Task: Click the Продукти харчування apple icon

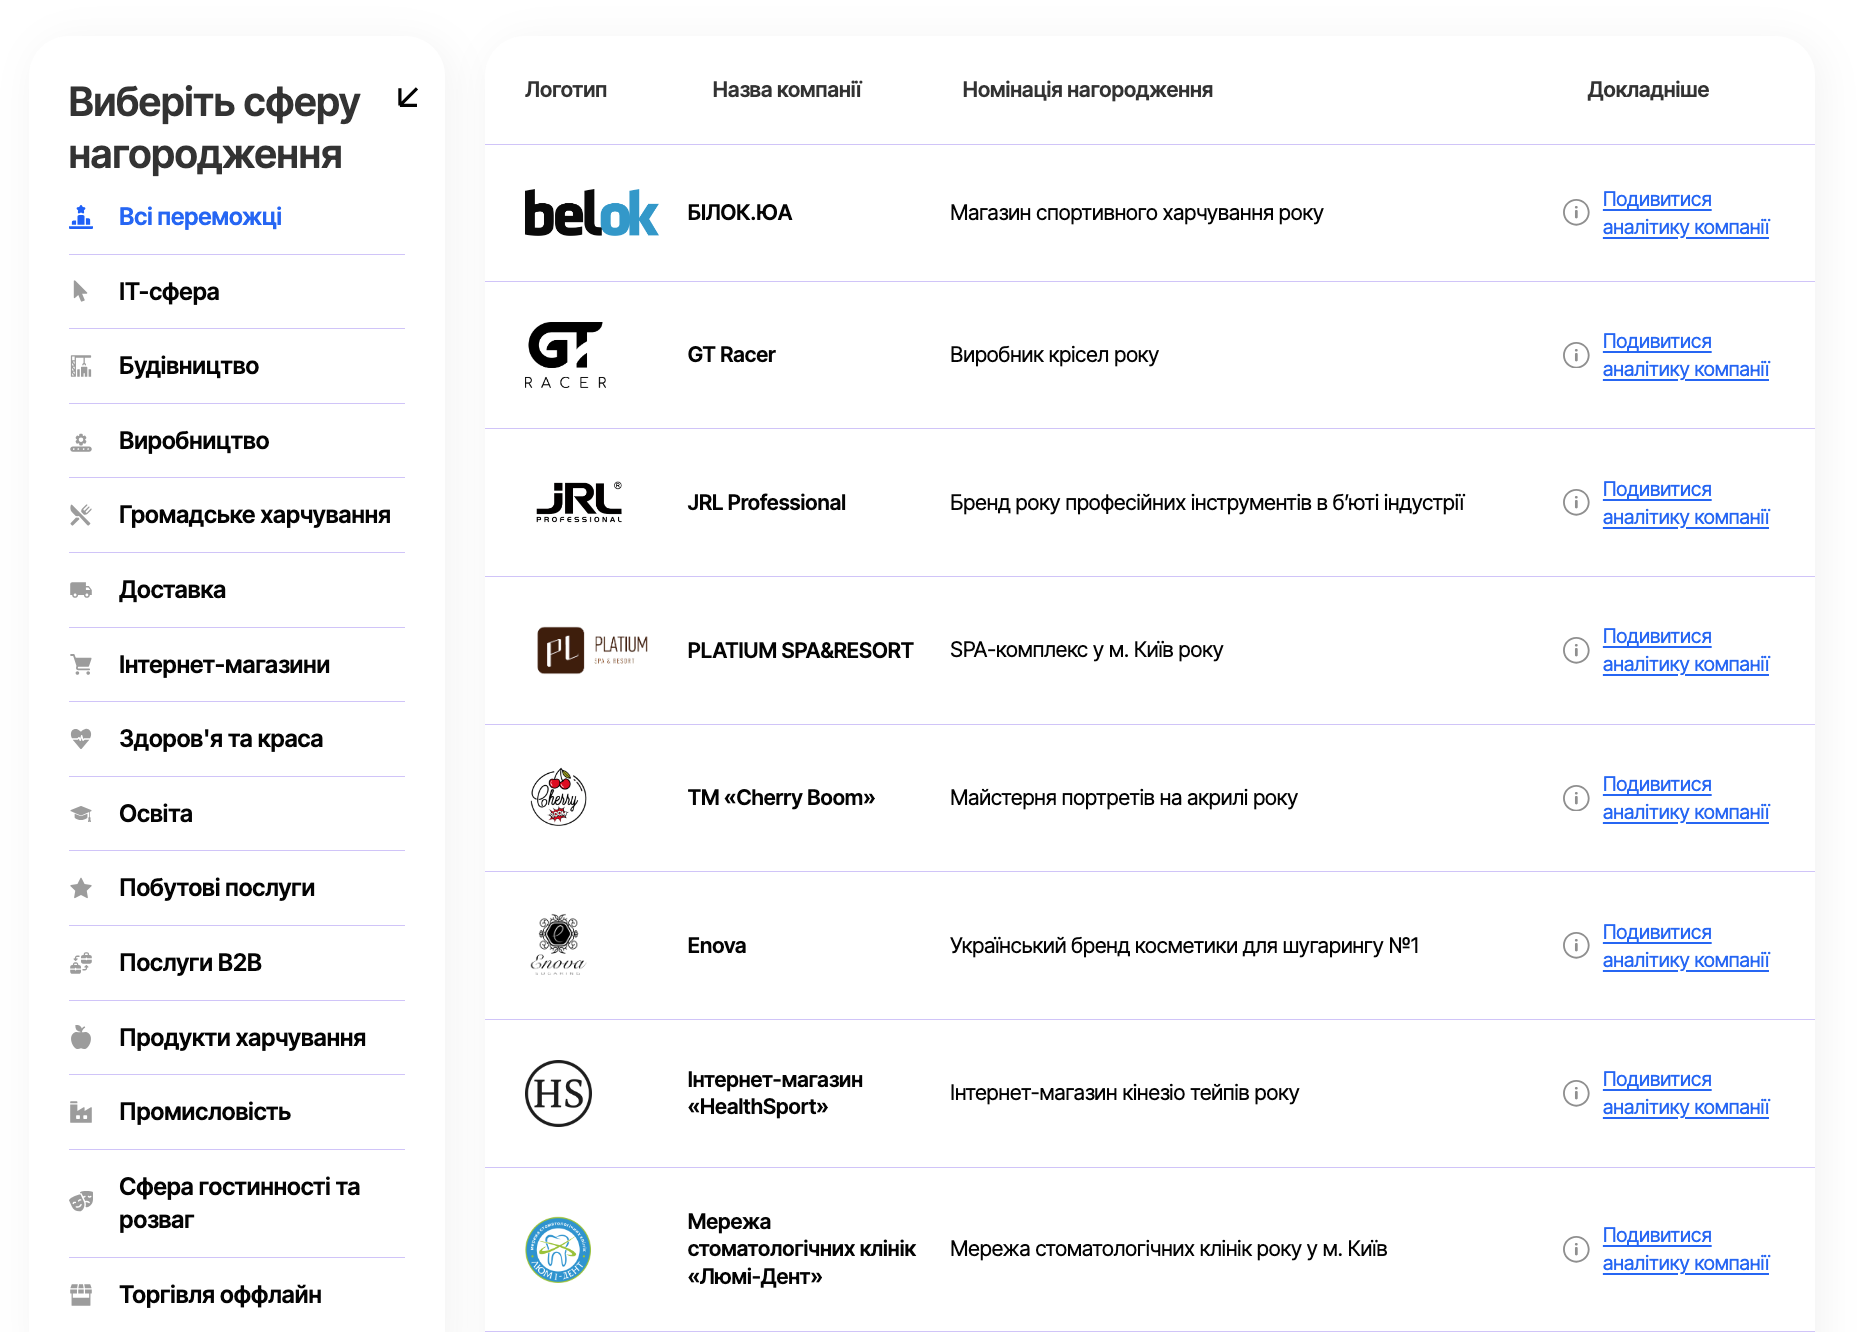Action: click(81, 1038)
